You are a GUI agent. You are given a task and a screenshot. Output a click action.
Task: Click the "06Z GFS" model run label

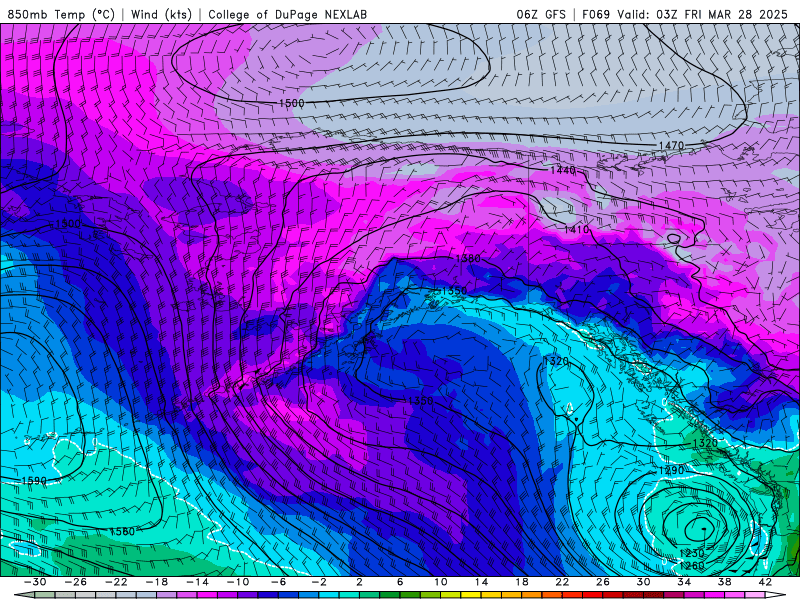[541, 14]
